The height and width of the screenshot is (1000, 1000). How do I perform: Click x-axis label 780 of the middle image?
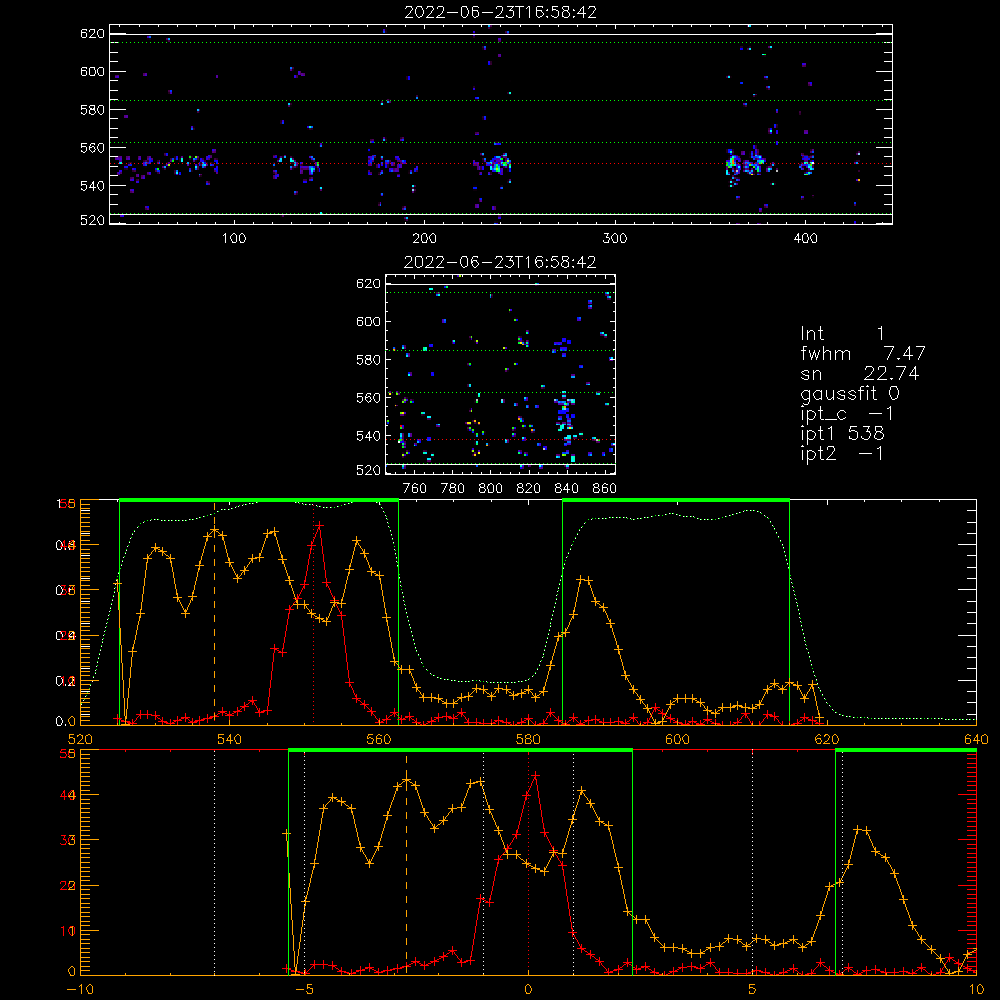453,489
